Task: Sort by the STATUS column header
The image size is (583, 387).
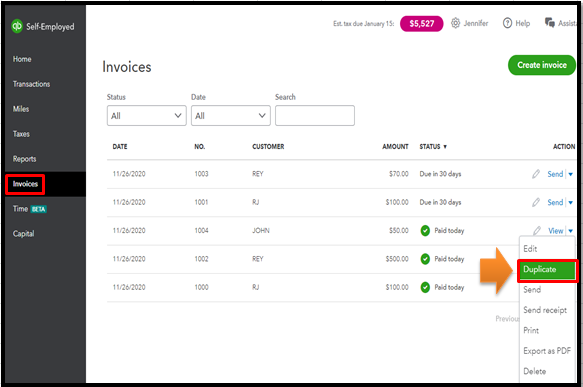Action: point(433,146)
